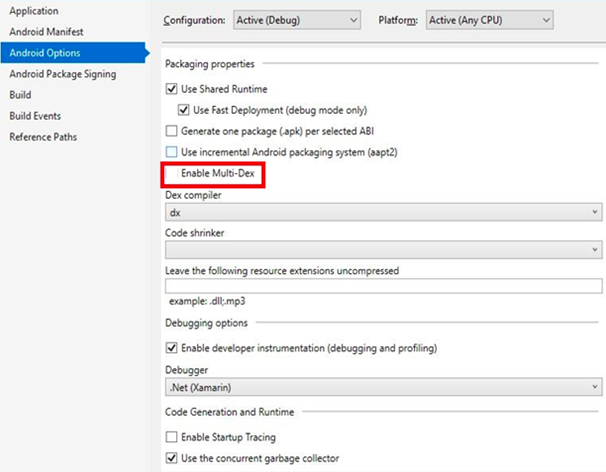606x472 pixels.
Task: Open the Configuration dropdown
Action: coord(296,20)
